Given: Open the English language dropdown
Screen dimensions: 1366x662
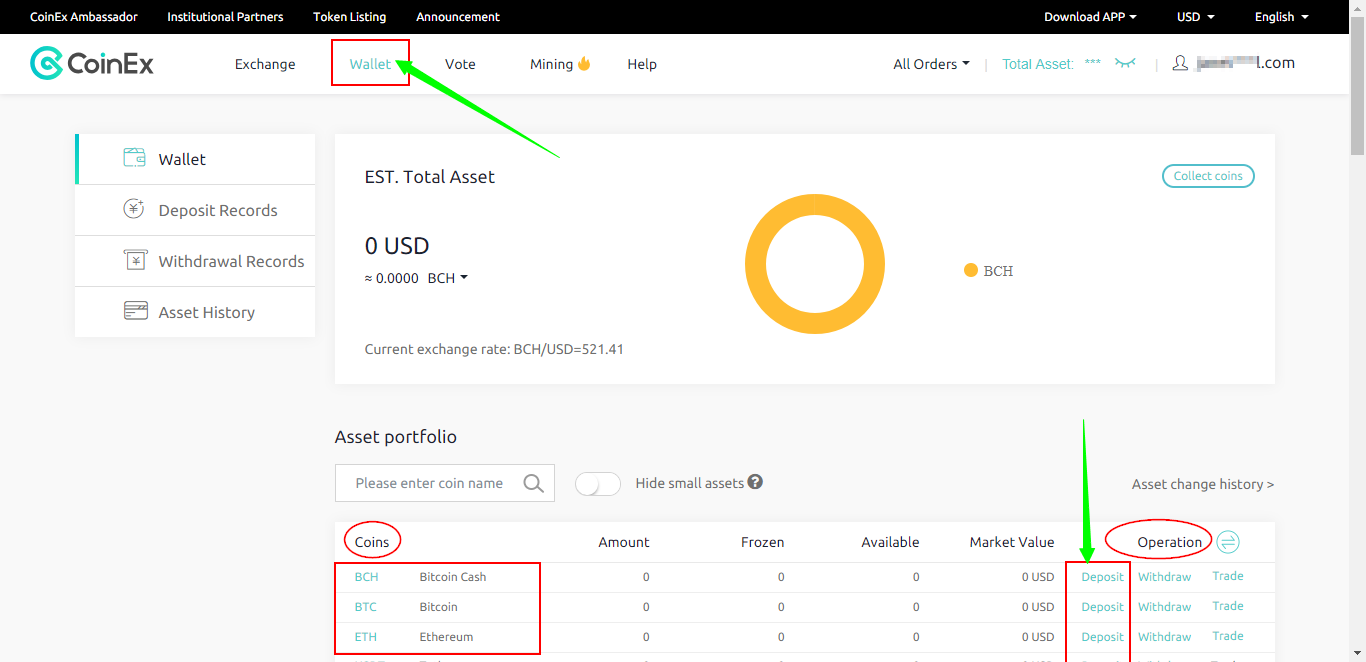Looking at the screenshot, I should [1281, 17].
